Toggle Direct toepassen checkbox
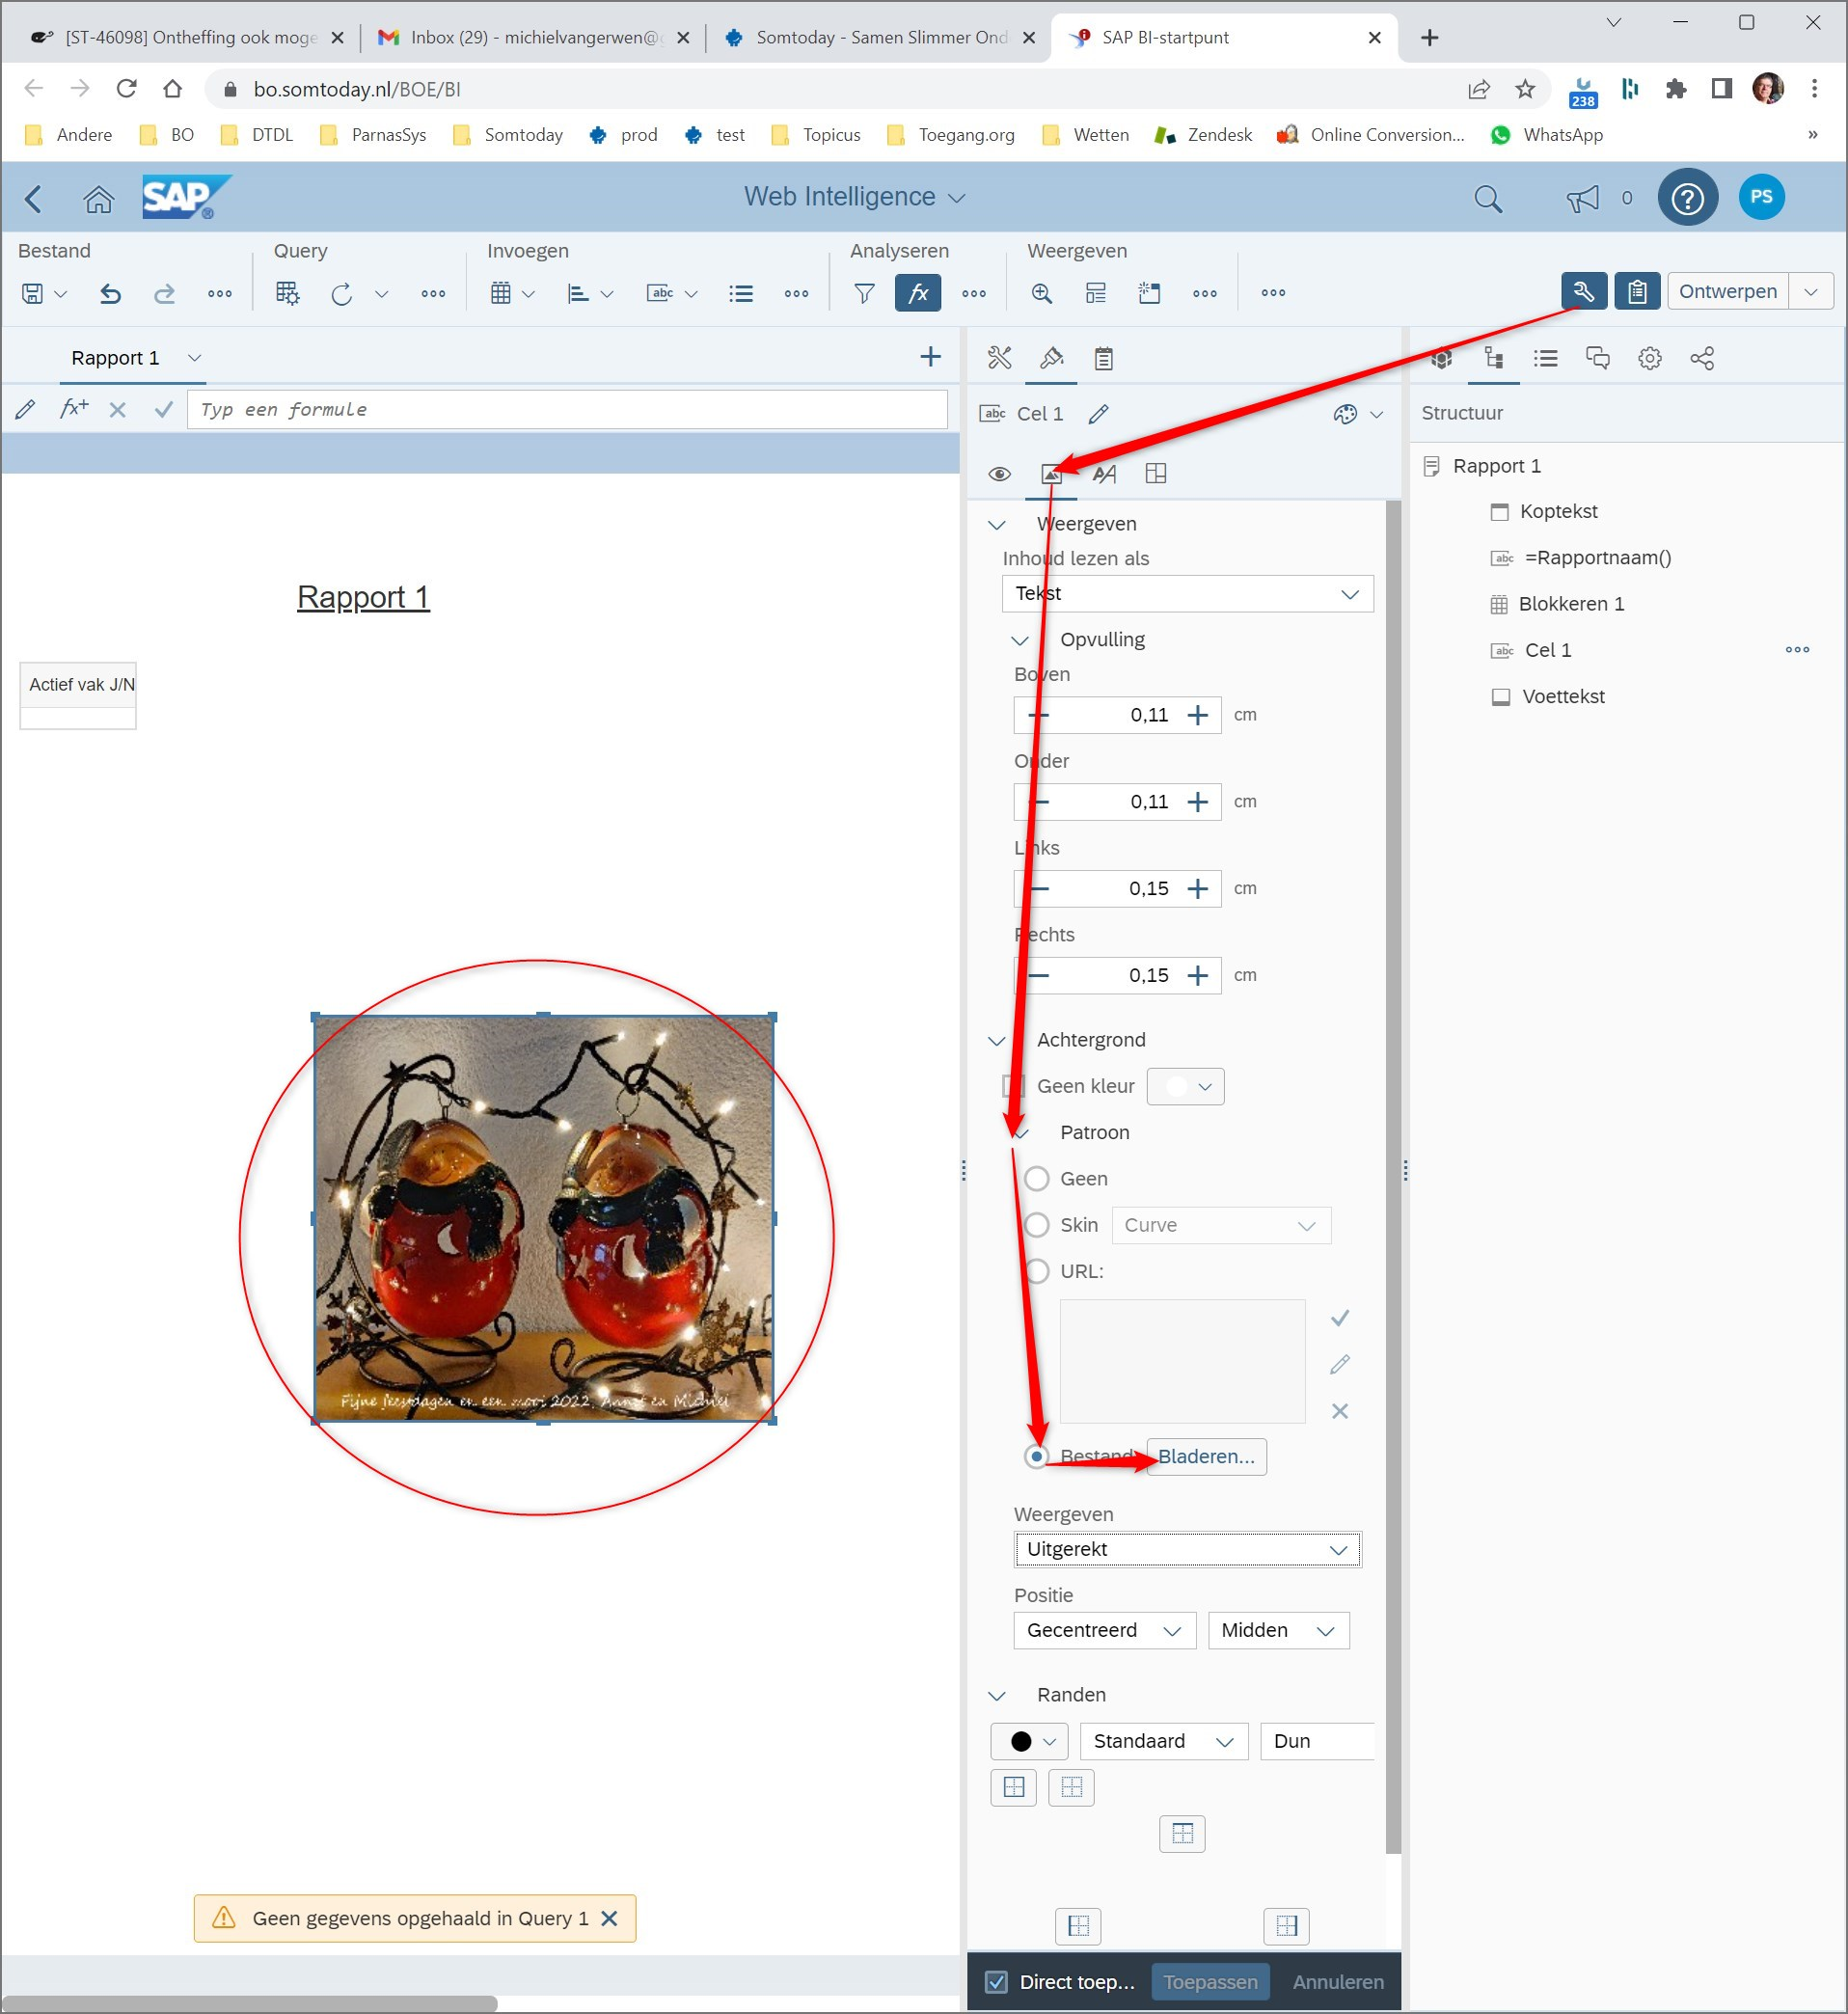This screenshot has height=2014, width=1848. click(997, 1982)
